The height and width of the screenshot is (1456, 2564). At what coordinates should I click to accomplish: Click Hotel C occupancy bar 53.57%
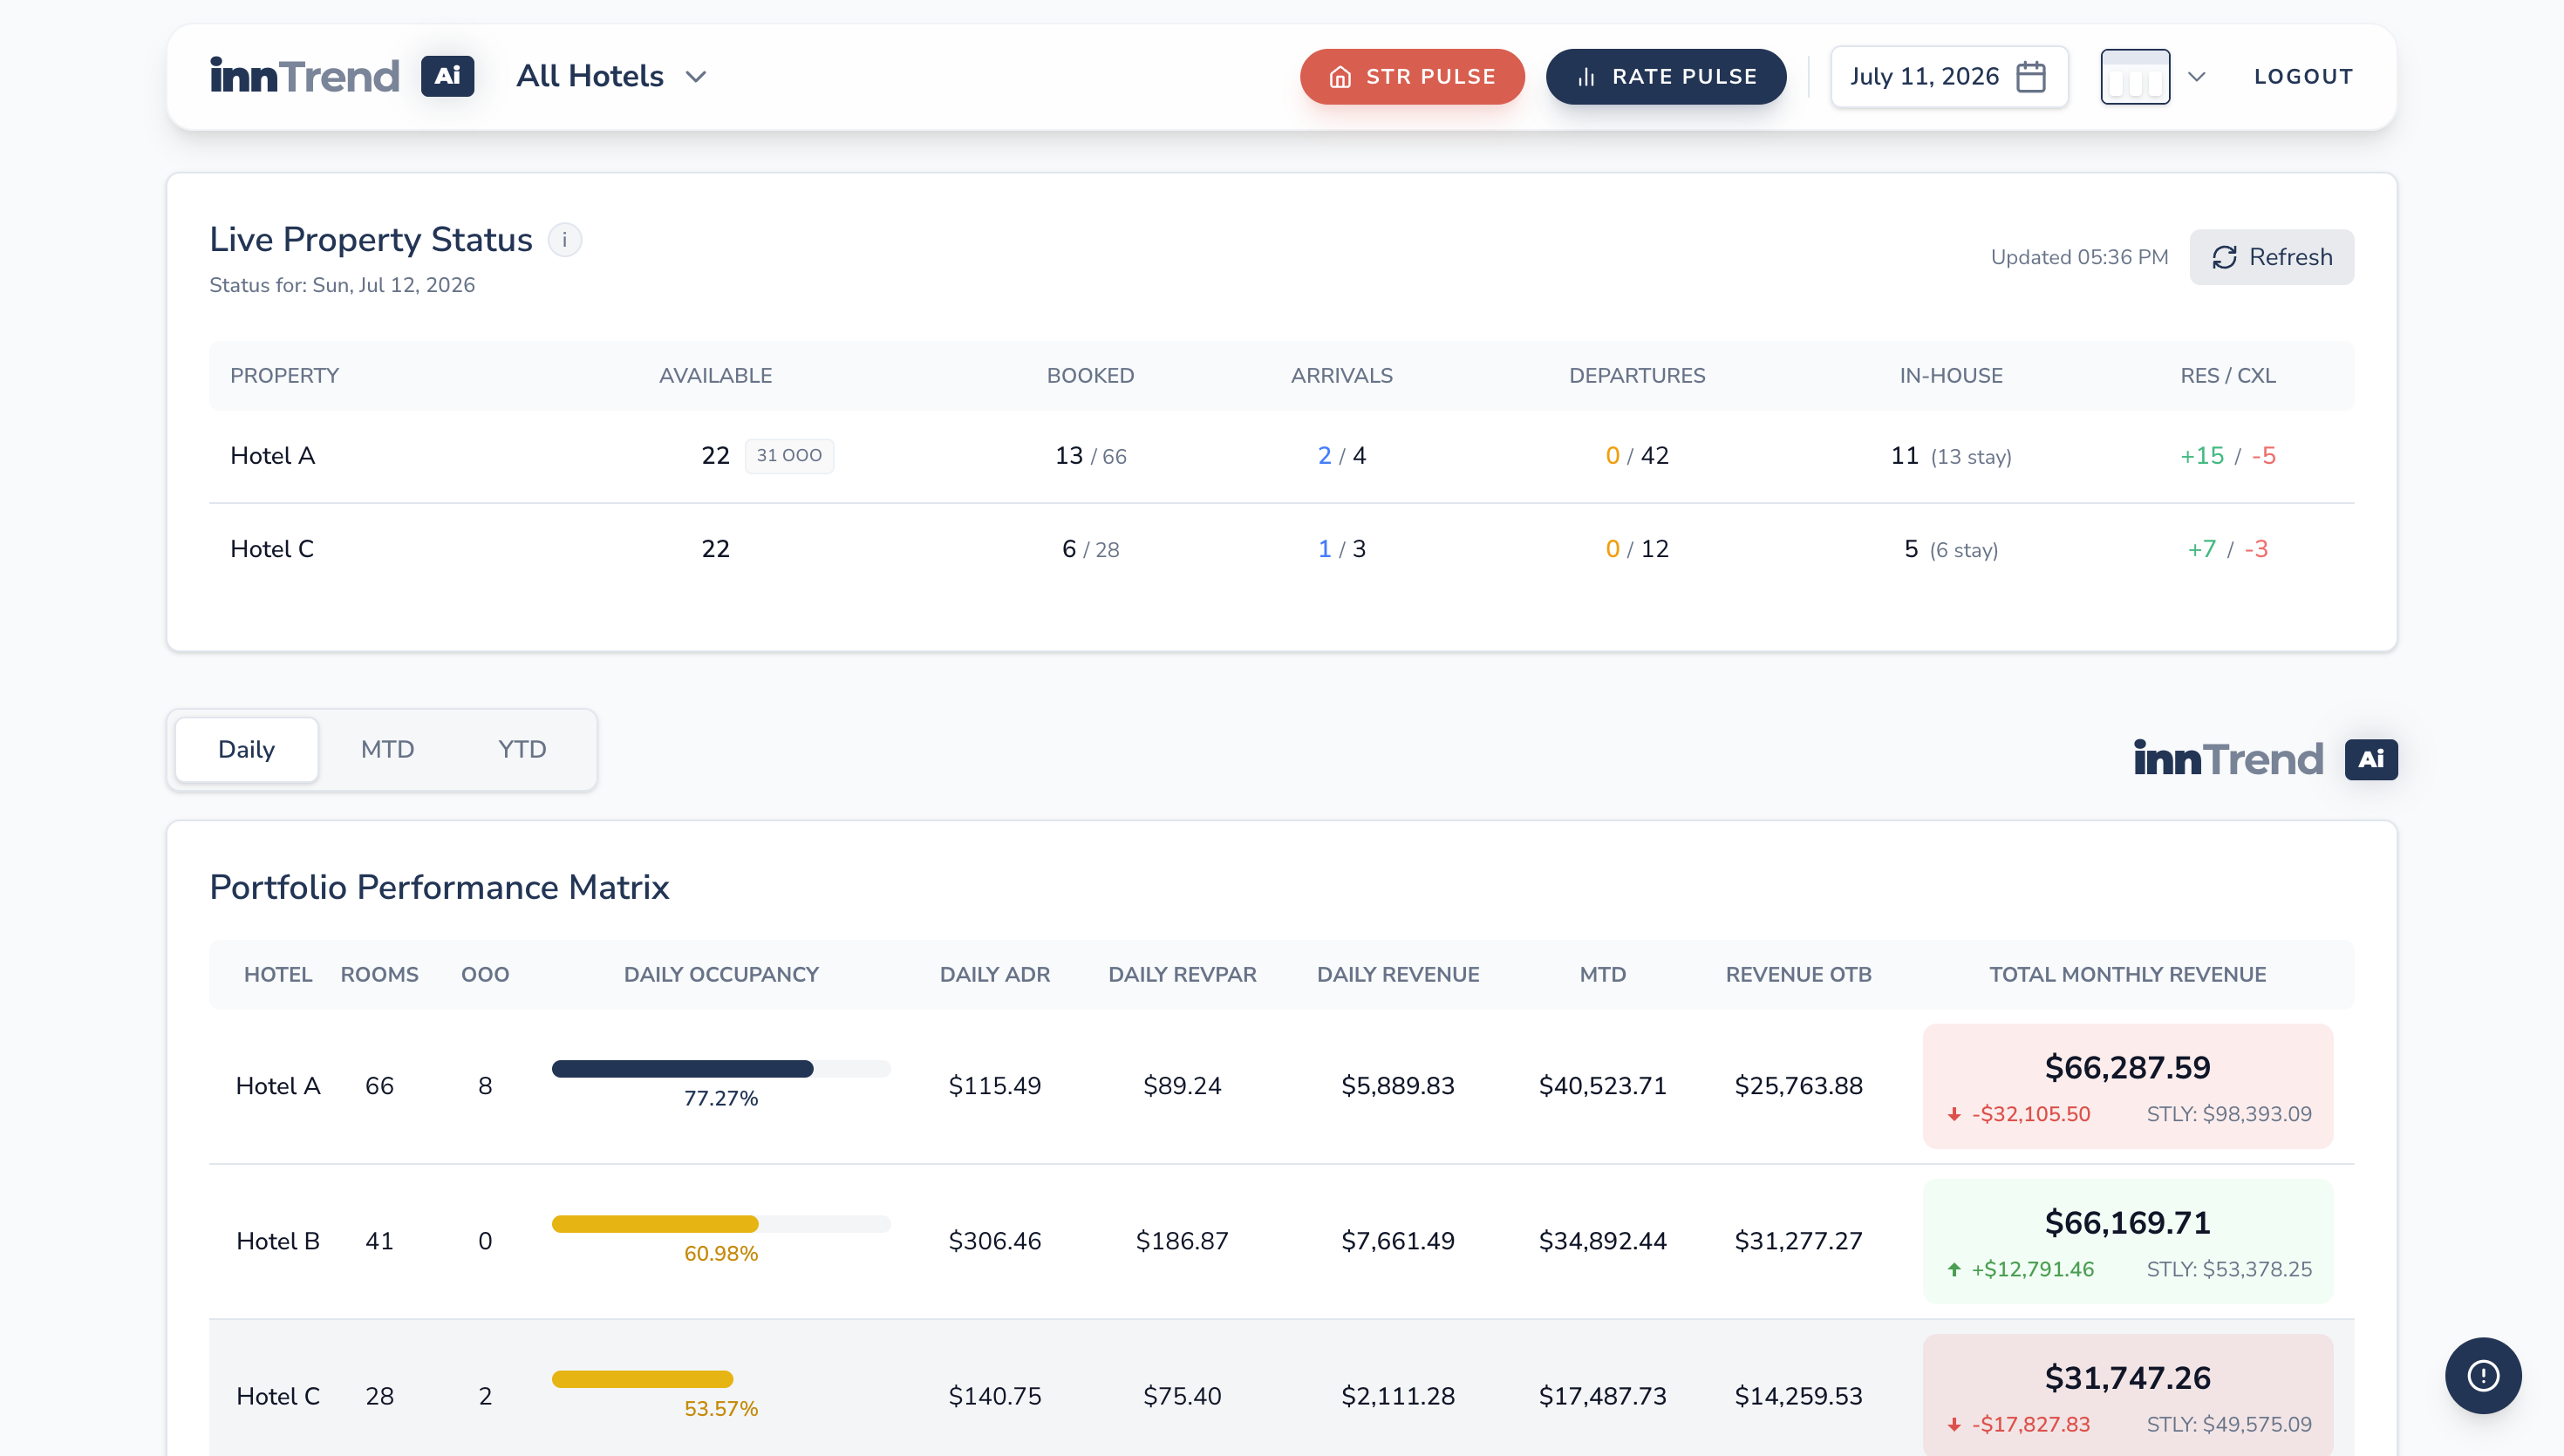[720, 1379]
